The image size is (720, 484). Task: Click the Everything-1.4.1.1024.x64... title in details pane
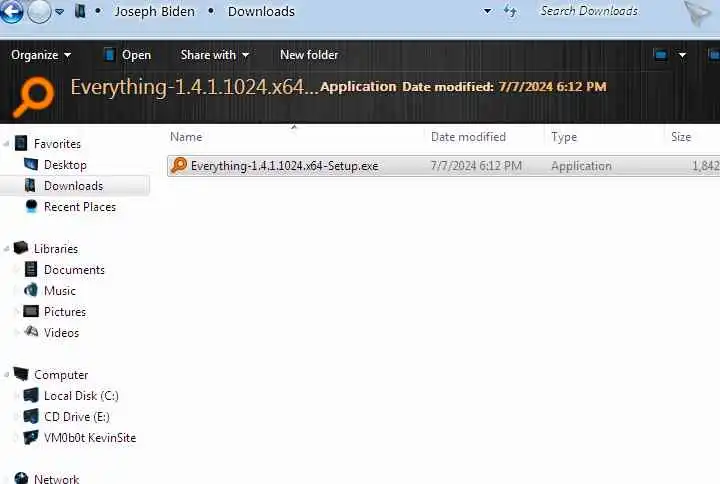[x=194, y=87]
